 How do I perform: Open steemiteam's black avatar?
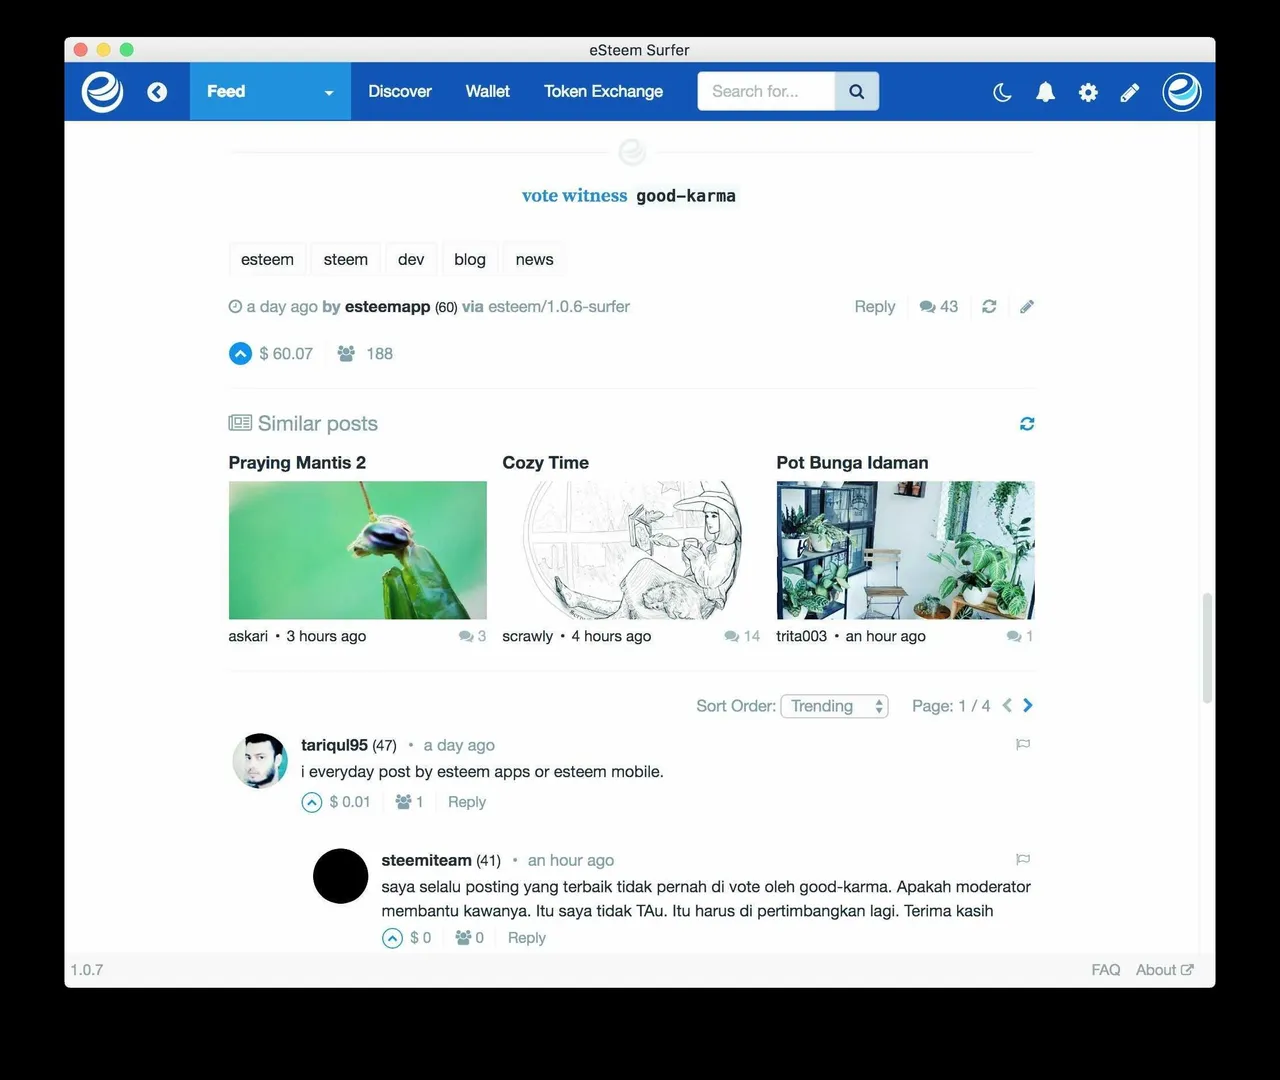pos(341,876)
